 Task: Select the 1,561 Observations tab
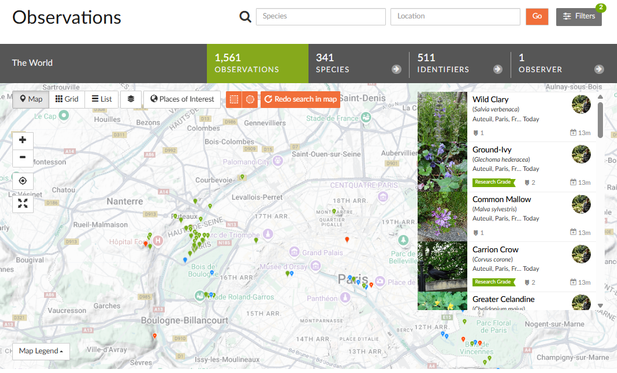click(258, 63)
